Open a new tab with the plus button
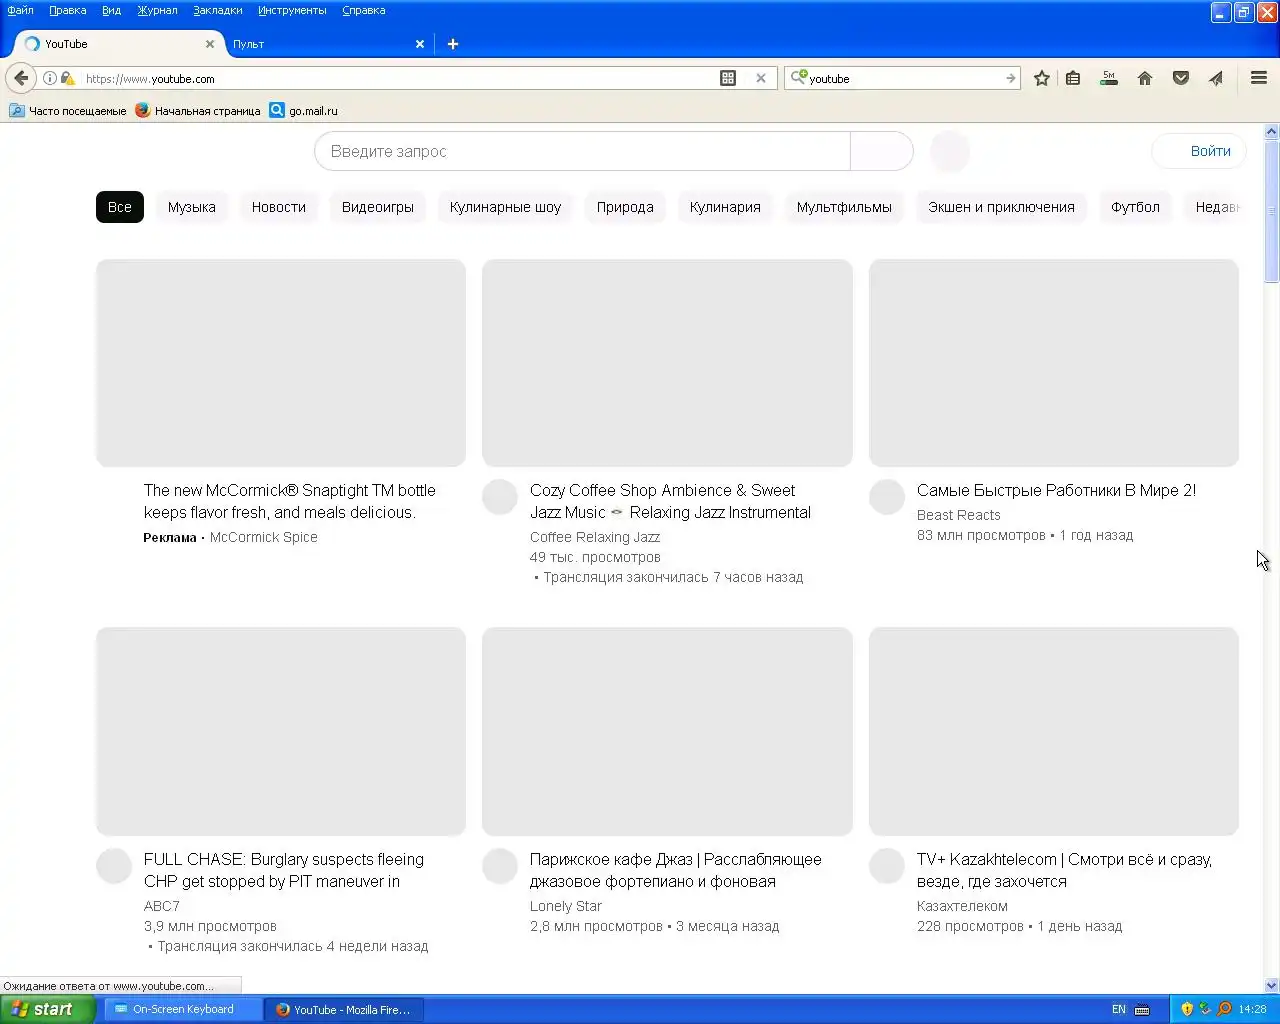This screenshot has height=1024, width=1280. click(x=453, y=44)
